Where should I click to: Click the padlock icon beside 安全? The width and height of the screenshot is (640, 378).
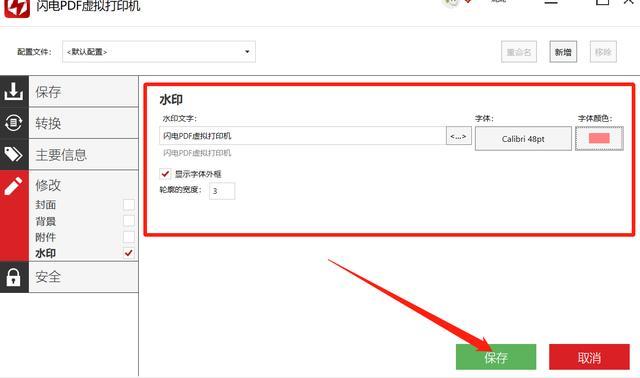click(x=13, y=277)
